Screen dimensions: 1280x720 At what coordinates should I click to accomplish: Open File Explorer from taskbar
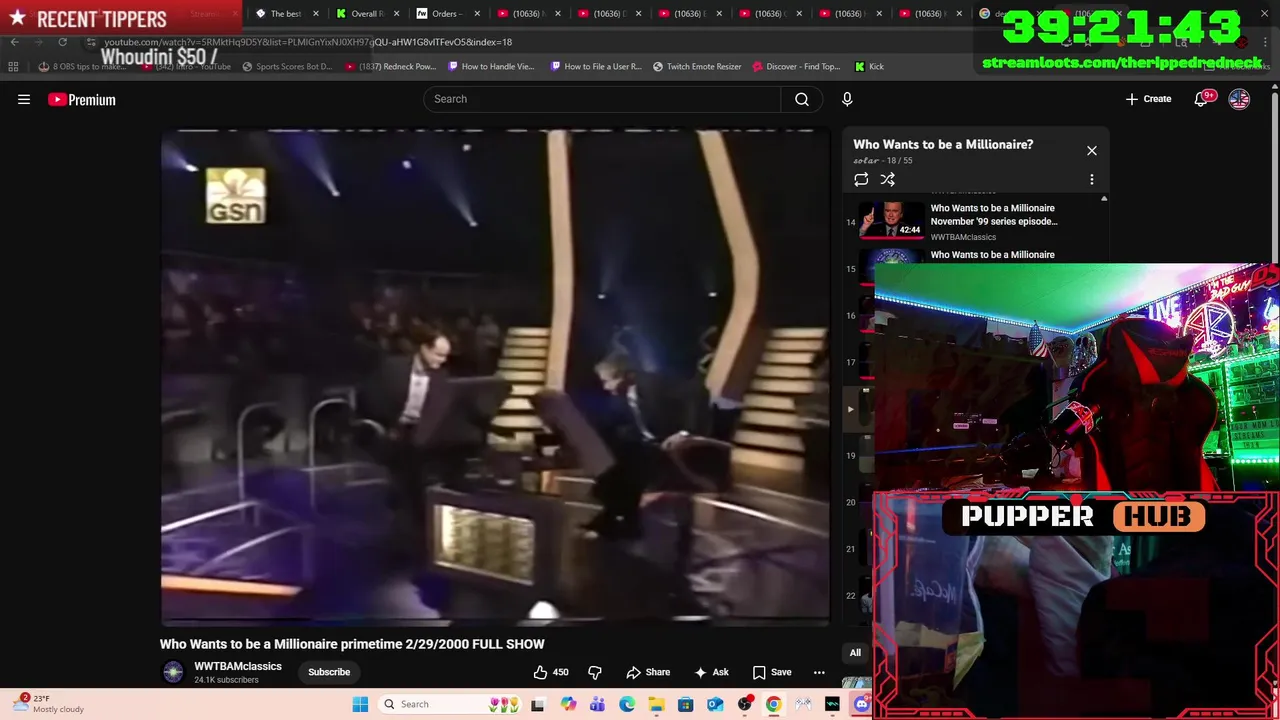click(x=656, y=704)
